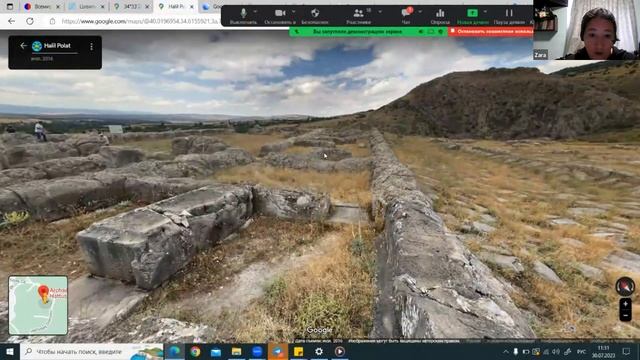Expand Participants options arrow
Image resolution: width=640 pixels, height=360 pixels.
coord(380,12)
